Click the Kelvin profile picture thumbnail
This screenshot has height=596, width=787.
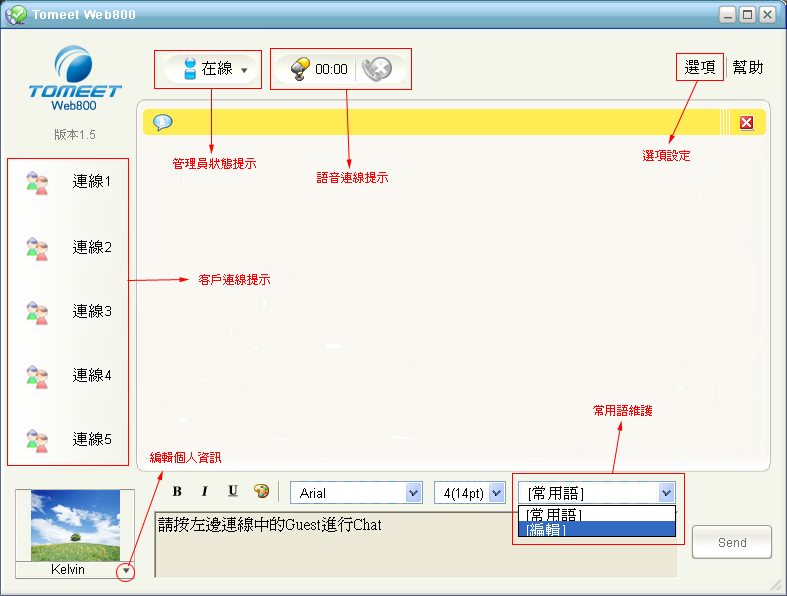point(75,526)
